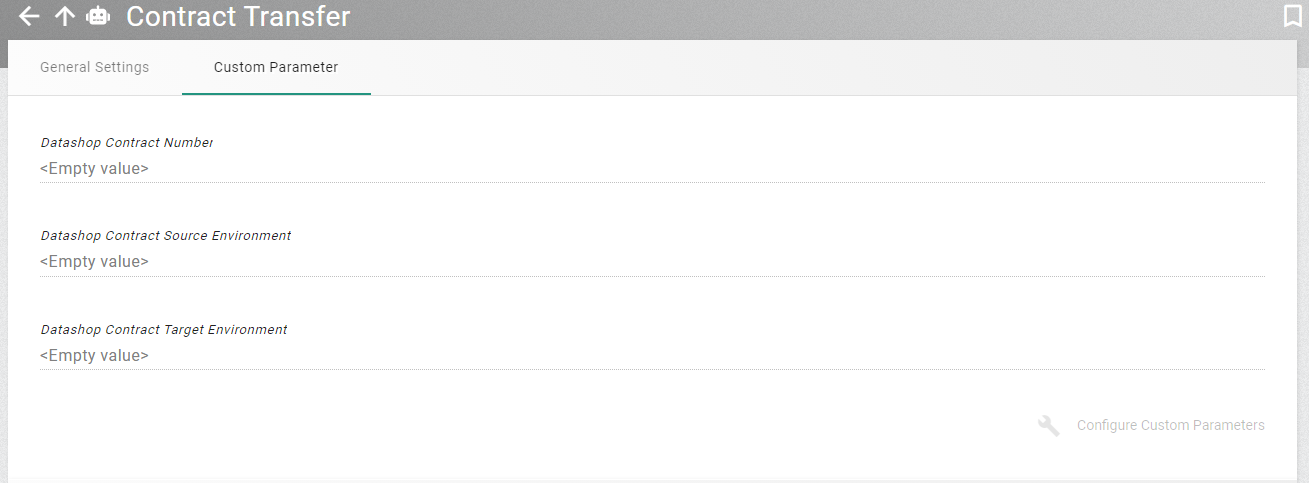Bookmark this page with the bookmark icon

pos(1291,17)
